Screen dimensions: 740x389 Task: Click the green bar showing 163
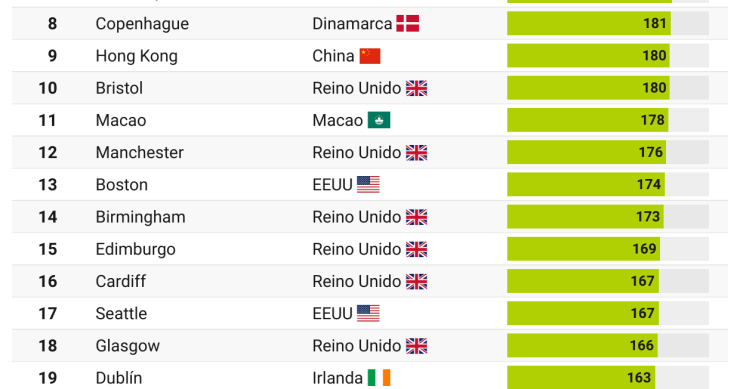[x=581, y=378]
